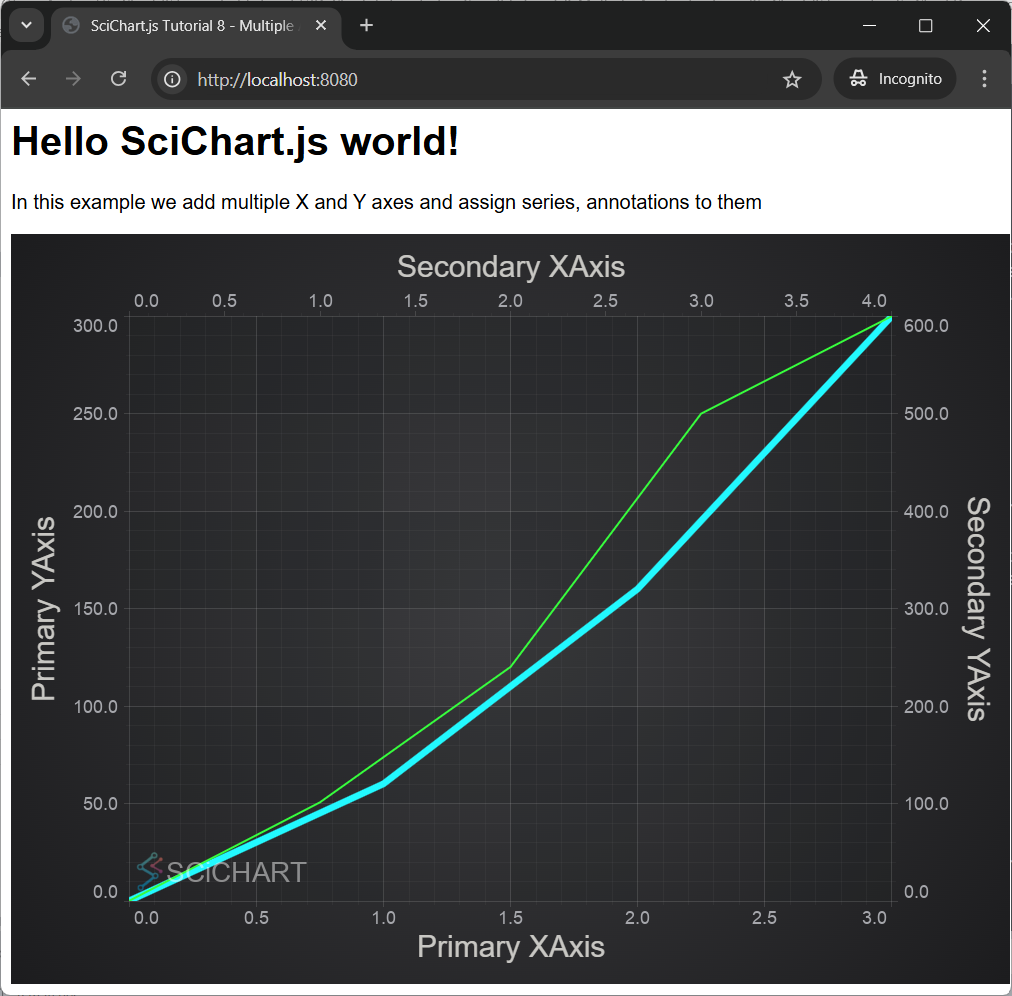Select the Secondary YAxis title label
Image resolution: width=1012 pixels, height=996 pixels.
click(977, 608)
